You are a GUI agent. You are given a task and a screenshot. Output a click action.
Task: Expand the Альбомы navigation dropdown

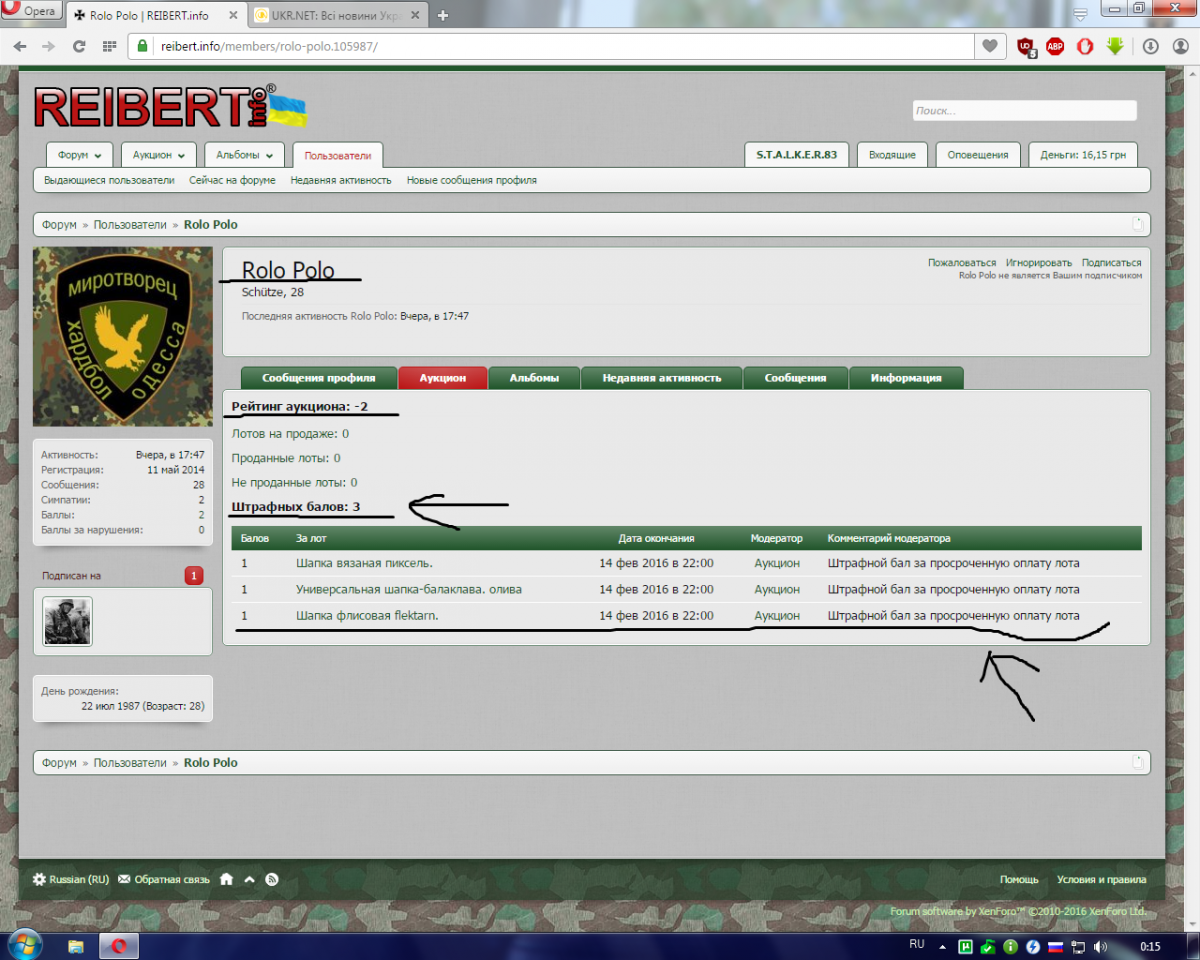tap(244, 156)
